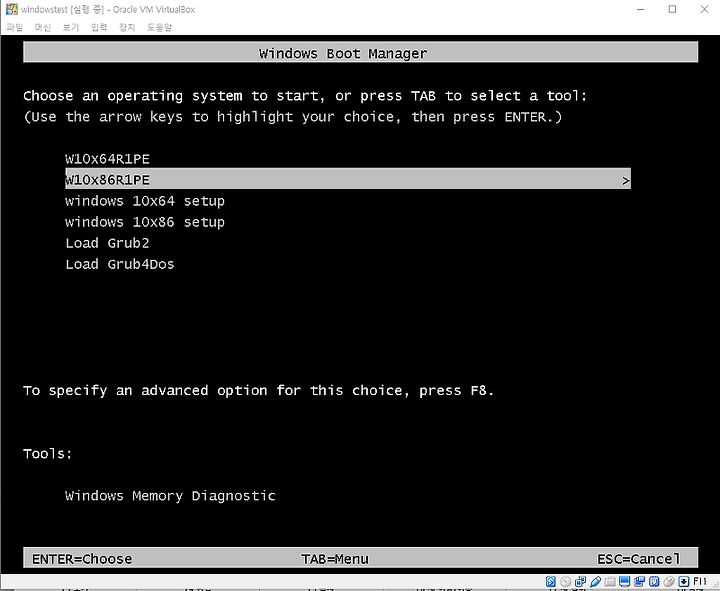
Task: Open the 머신 (Machine) menu
Action: tap(43, 28)
